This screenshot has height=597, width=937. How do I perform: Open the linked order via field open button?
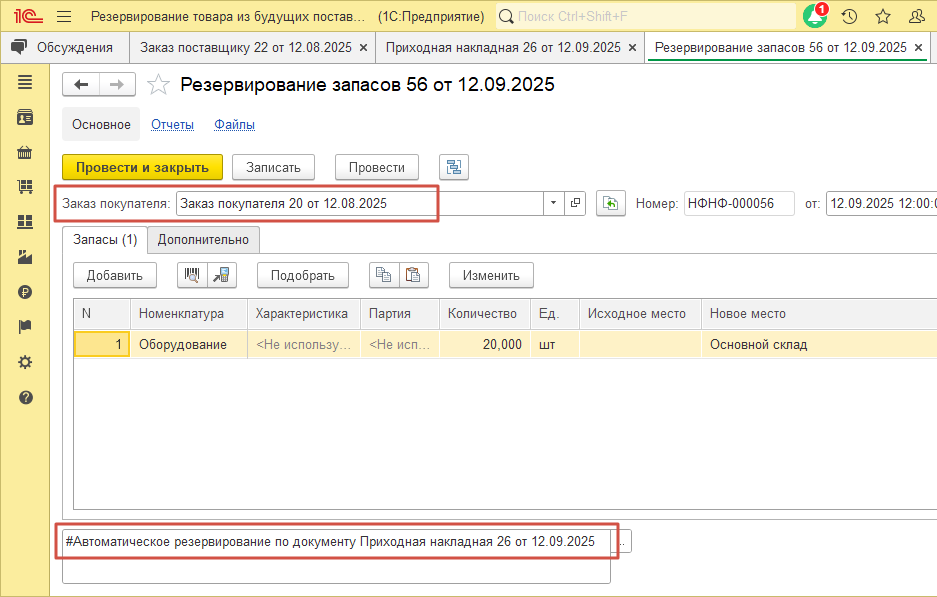coord(575,203)
